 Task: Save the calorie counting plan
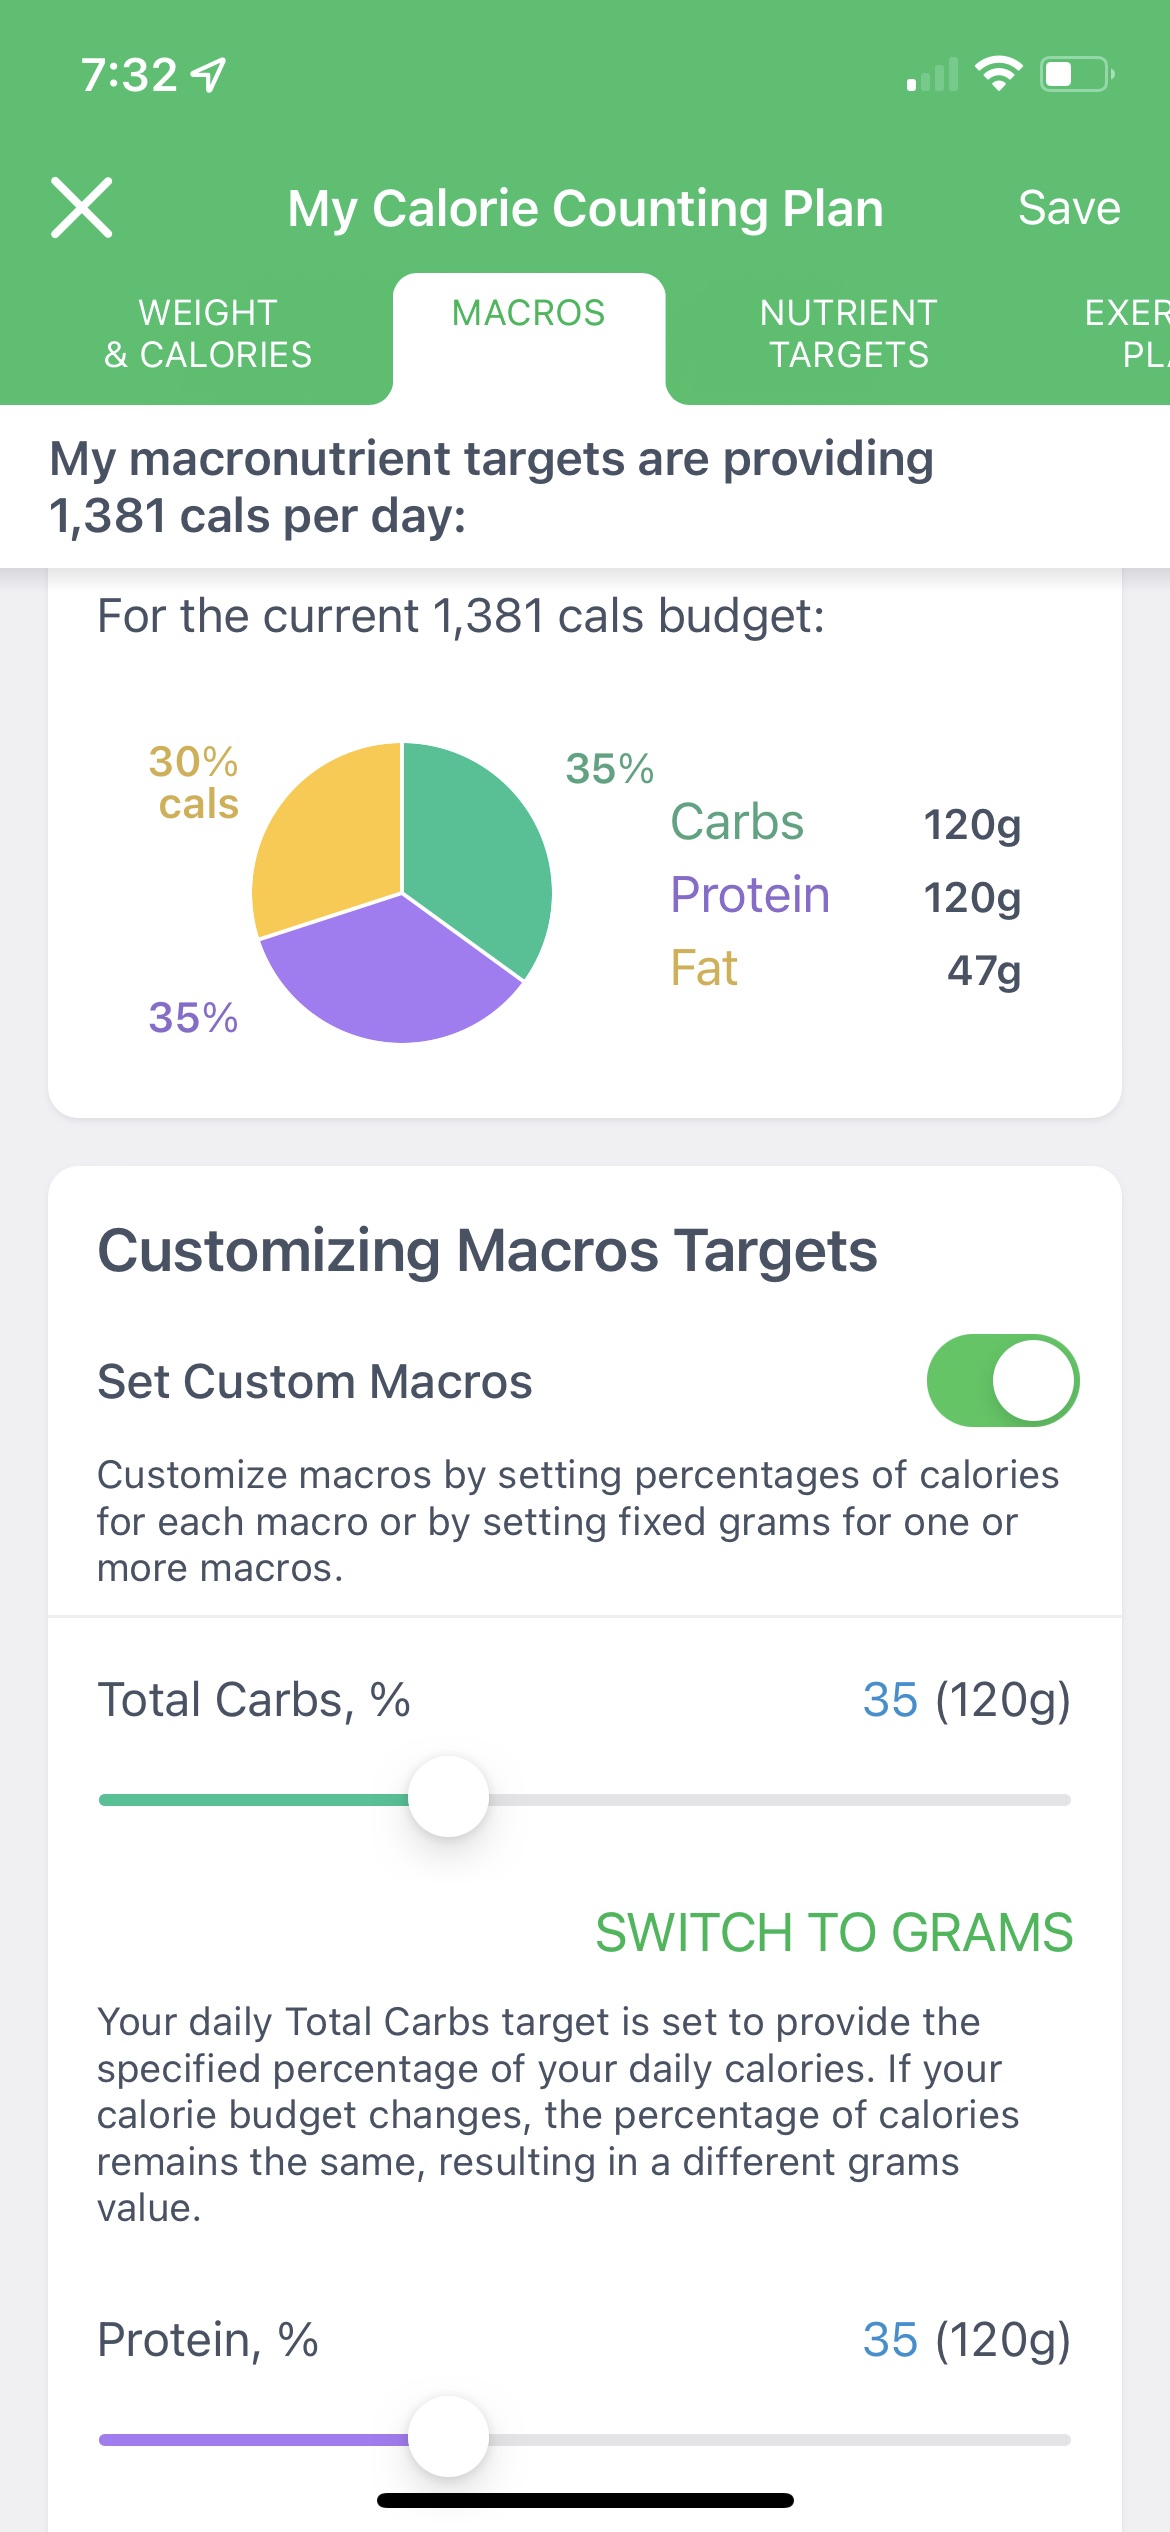[x=1068, y=208]
